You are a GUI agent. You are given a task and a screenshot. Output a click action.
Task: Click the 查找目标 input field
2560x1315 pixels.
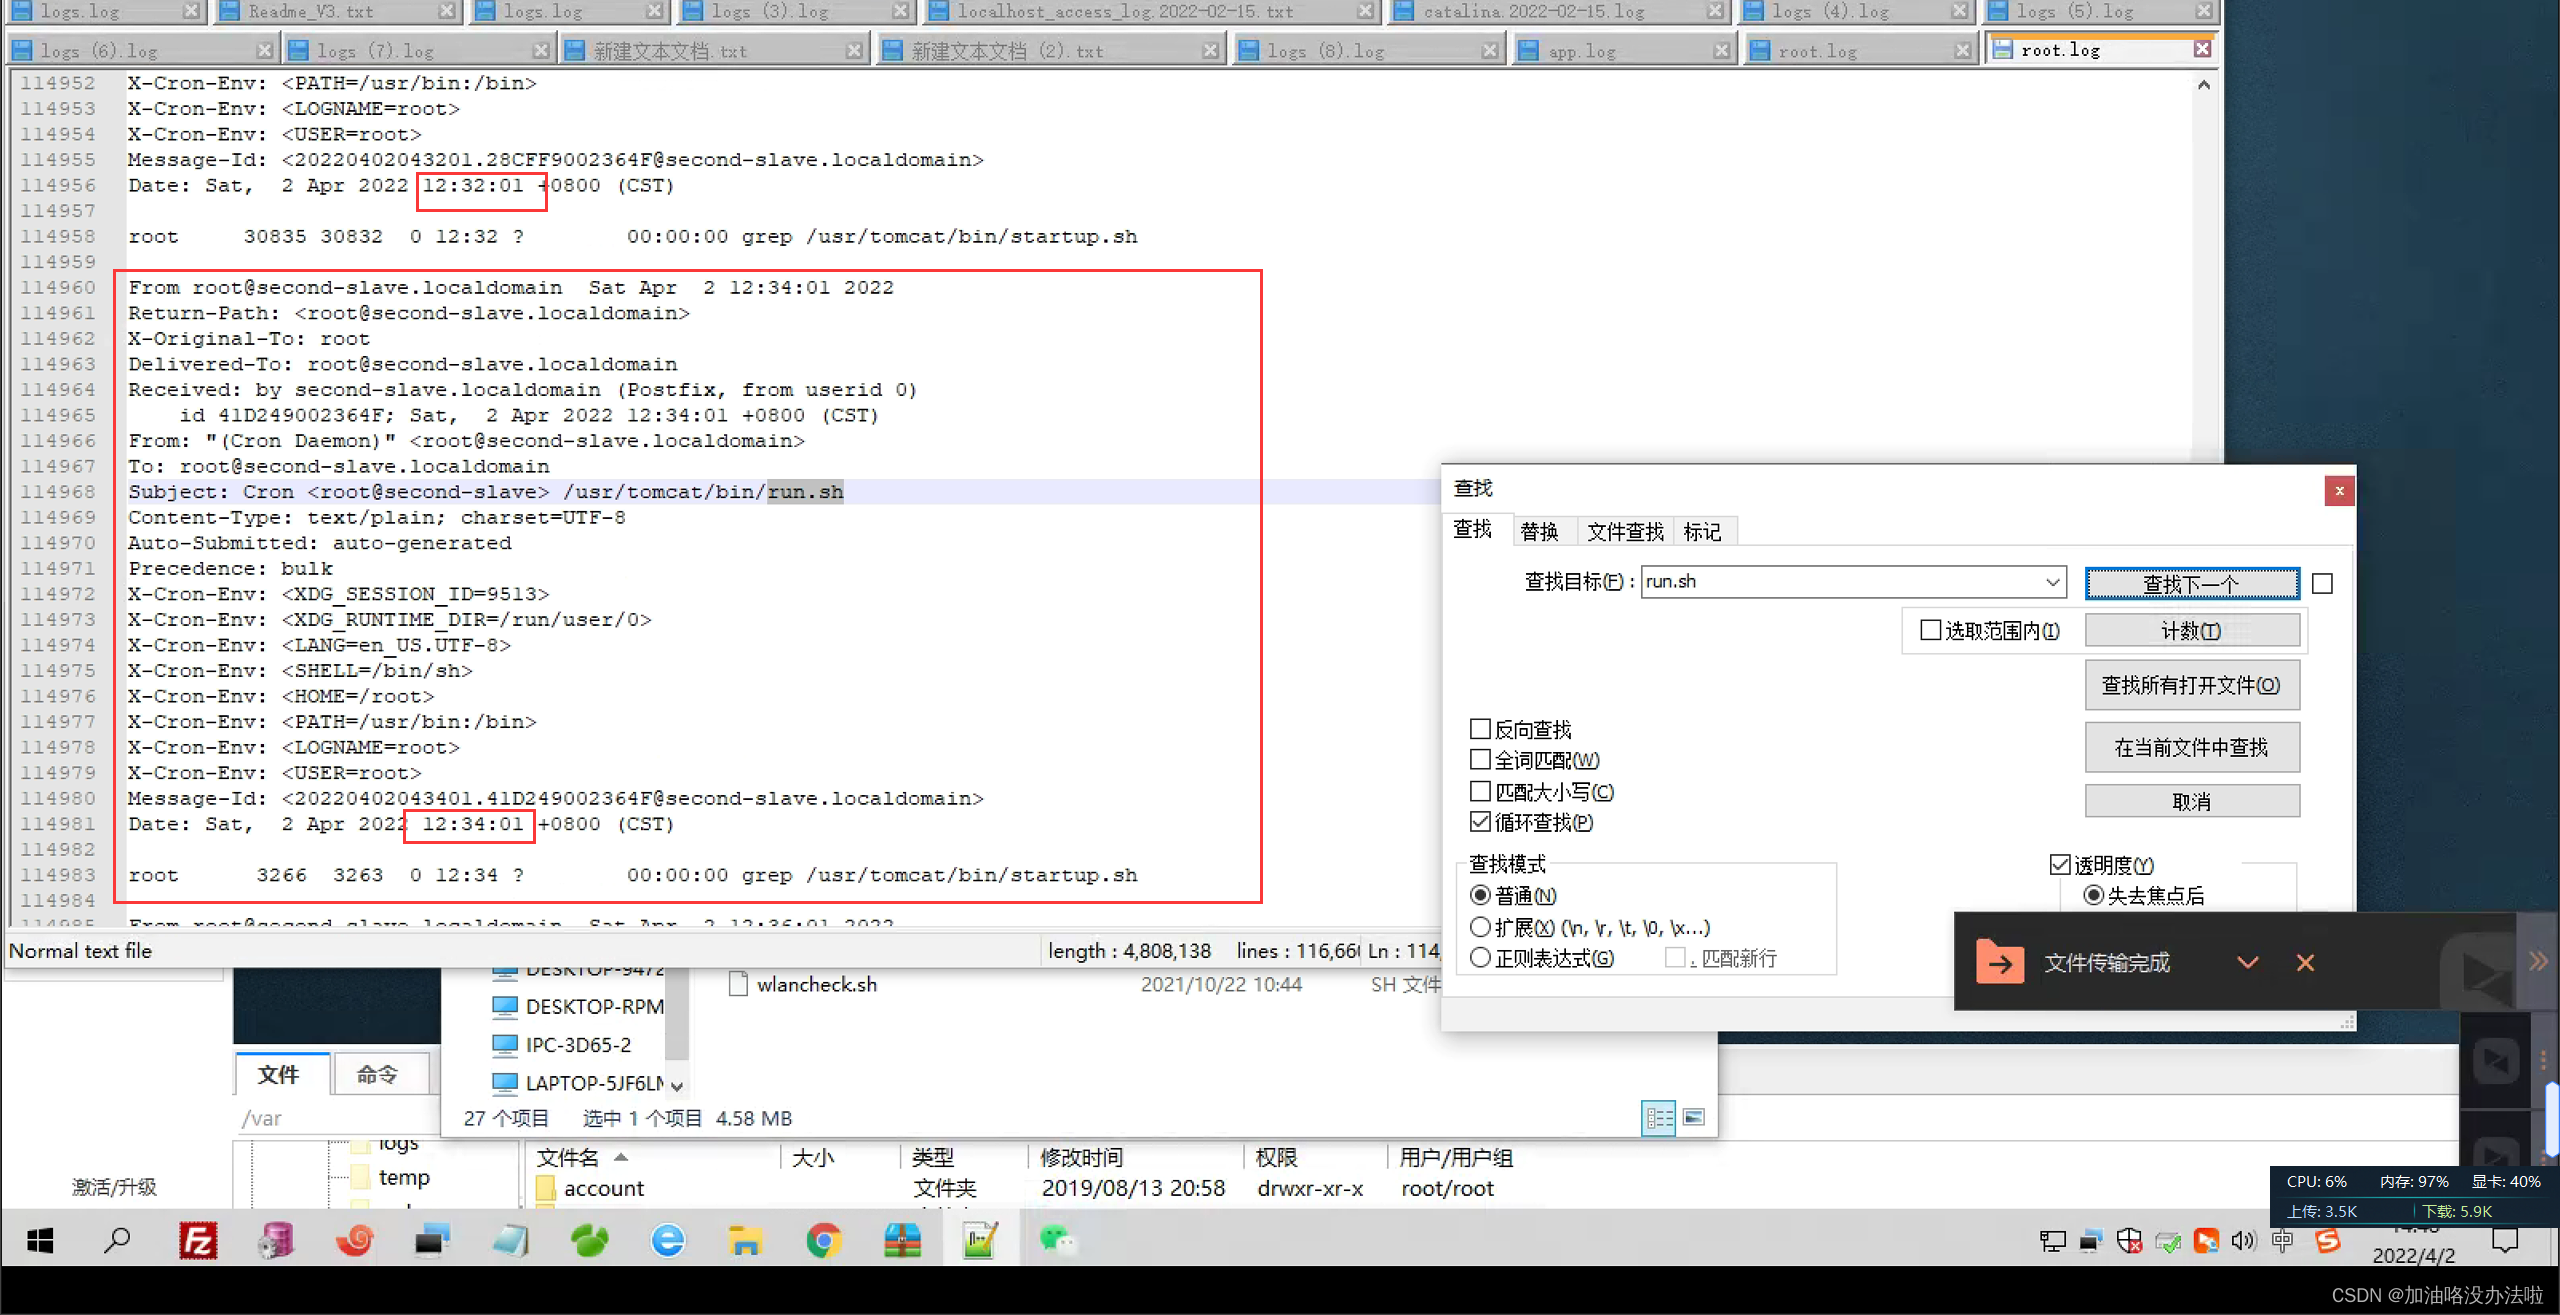coord(1841,582)
